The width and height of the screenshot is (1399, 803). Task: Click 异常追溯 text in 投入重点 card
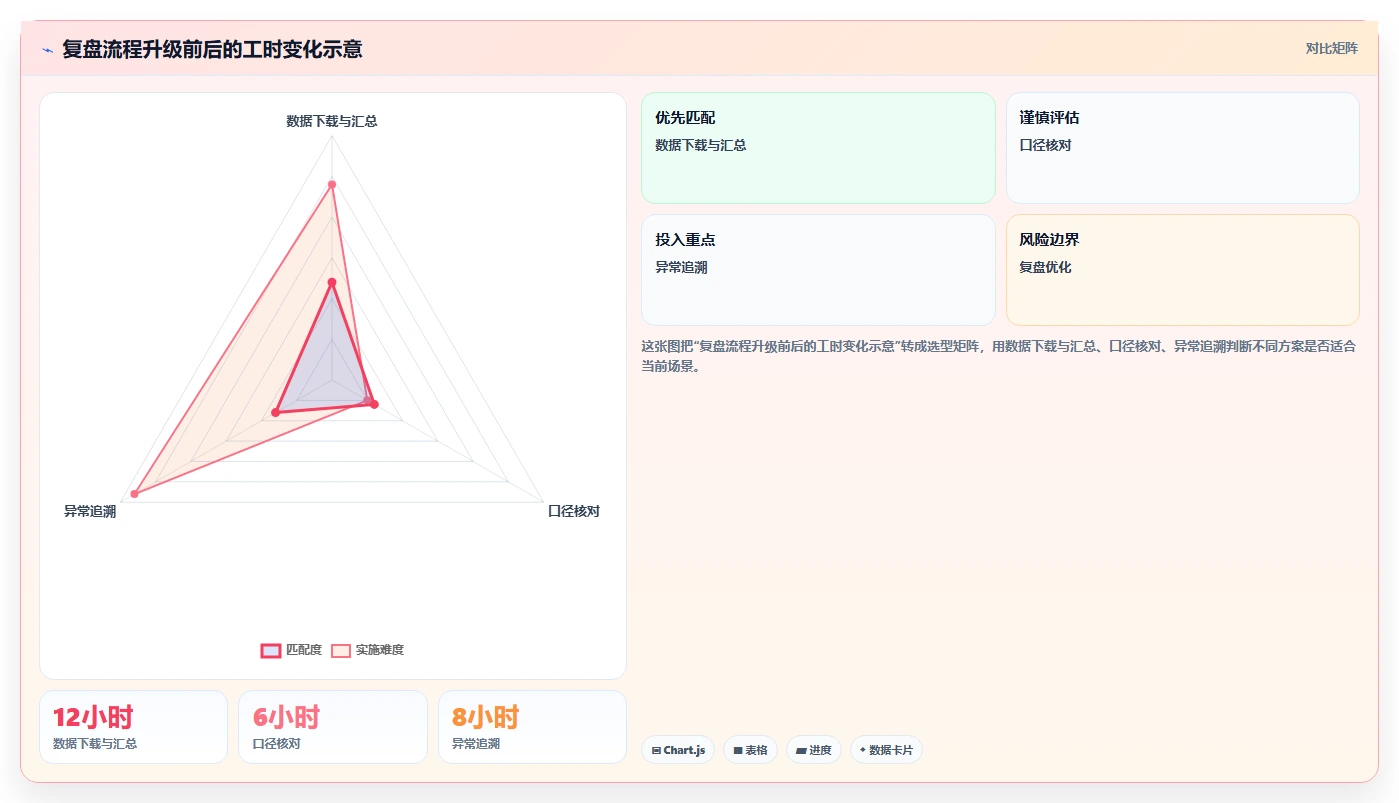click(681, 267)
